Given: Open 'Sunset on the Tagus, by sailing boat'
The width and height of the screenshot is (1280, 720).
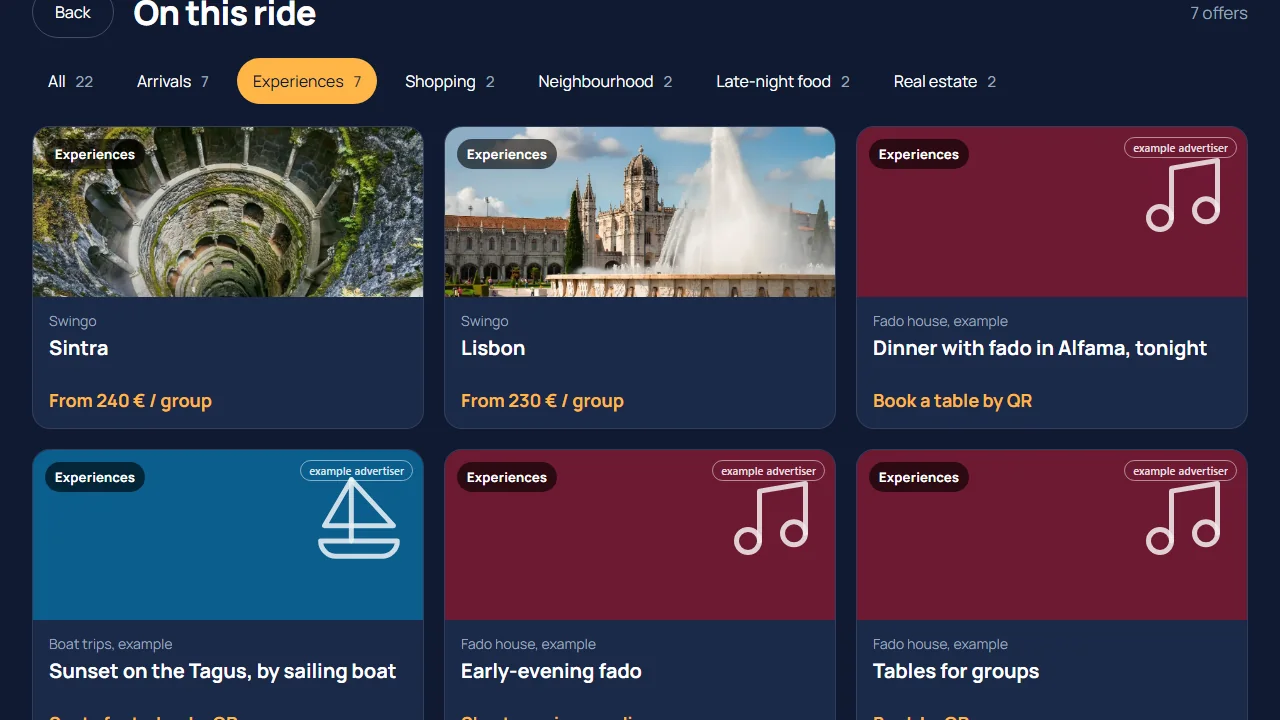Looking at the screenshot, I should (x=223, y=671).
